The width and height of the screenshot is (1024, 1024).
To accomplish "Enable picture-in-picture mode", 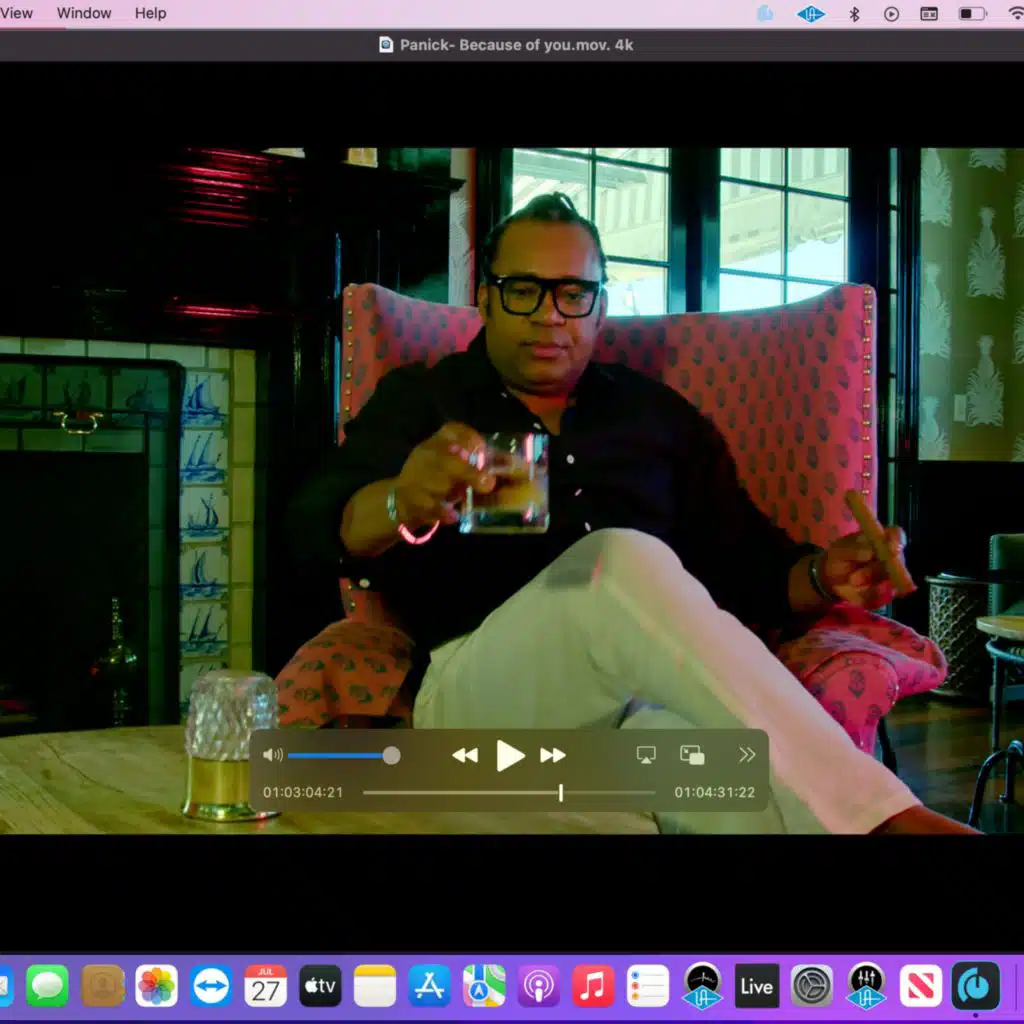I will coord(692,755).
